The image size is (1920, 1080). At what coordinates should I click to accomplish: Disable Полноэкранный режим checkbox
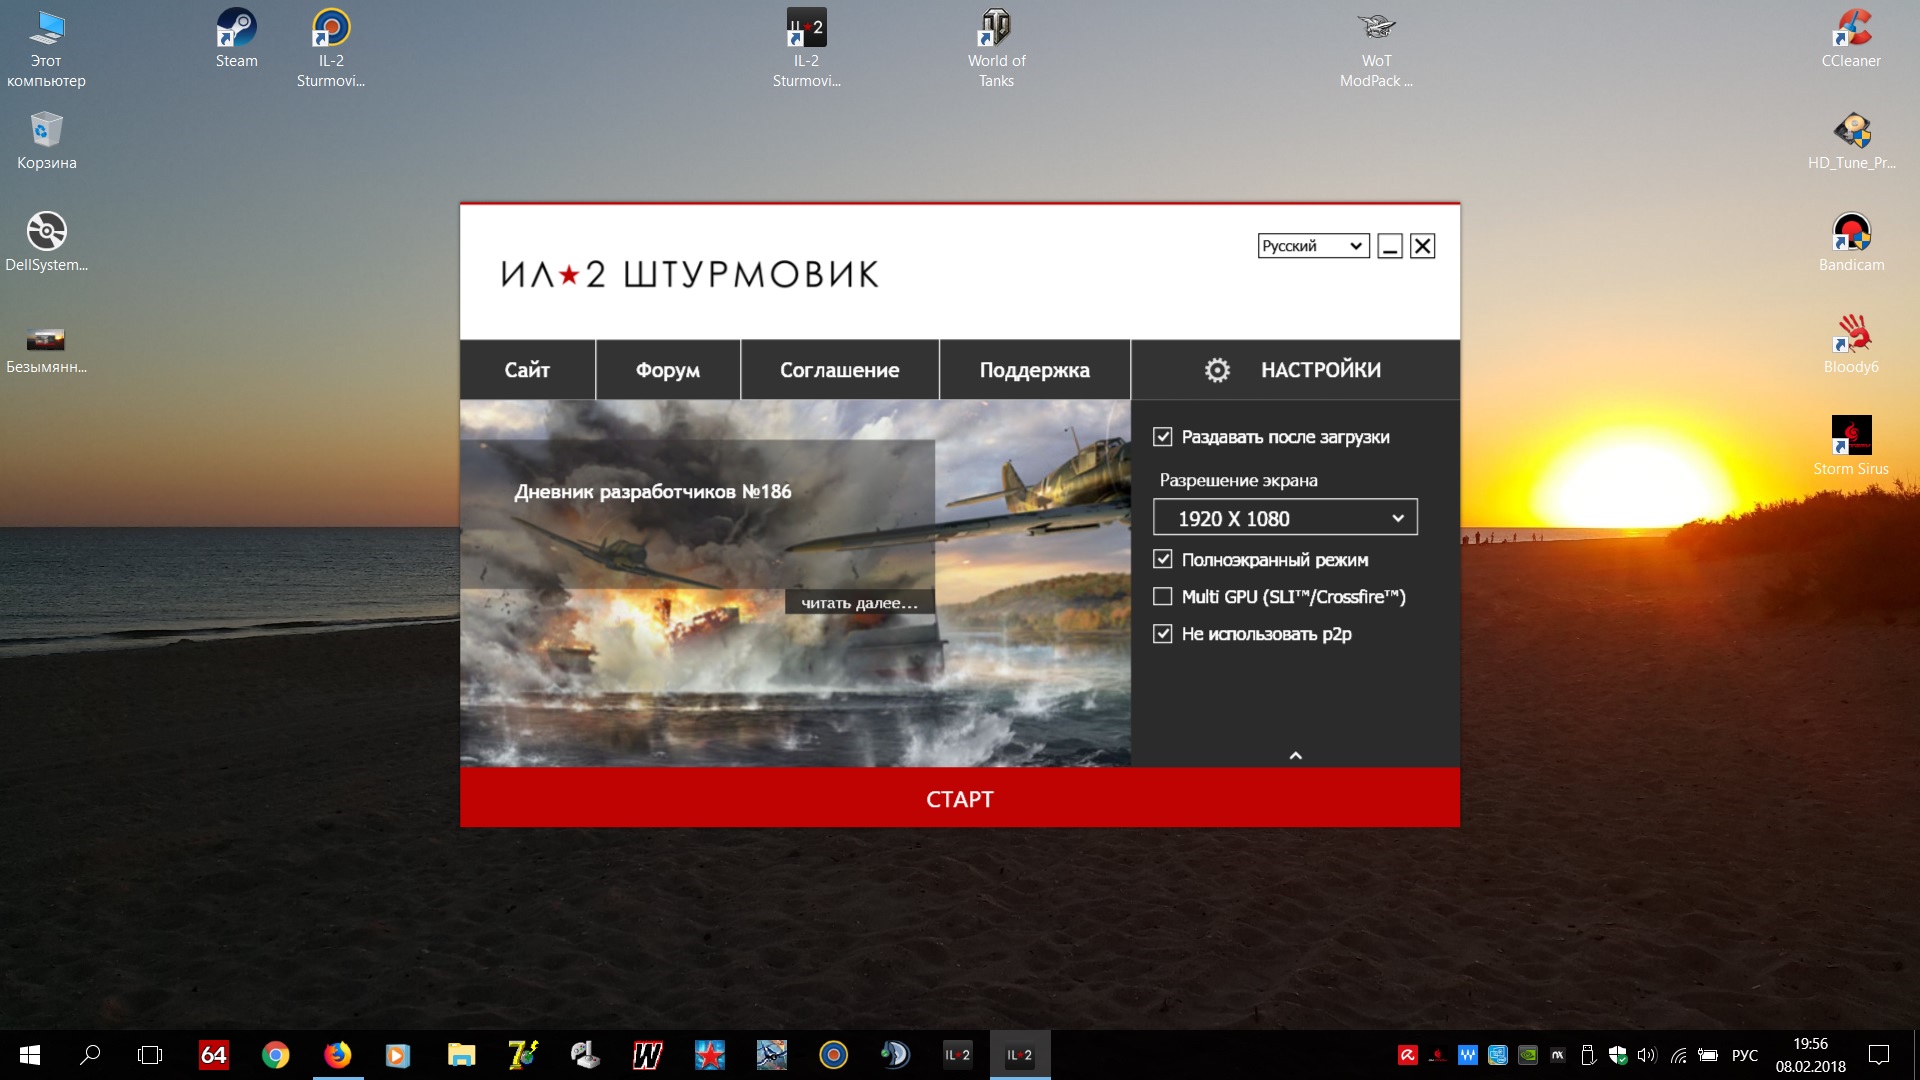pos(1162,559)
